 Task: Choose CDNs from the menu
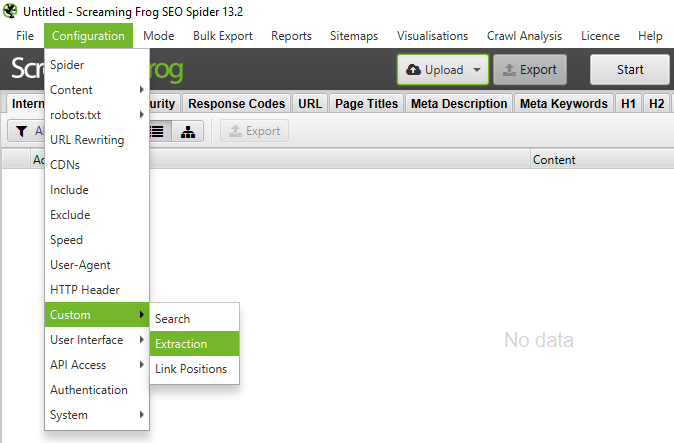97,165
